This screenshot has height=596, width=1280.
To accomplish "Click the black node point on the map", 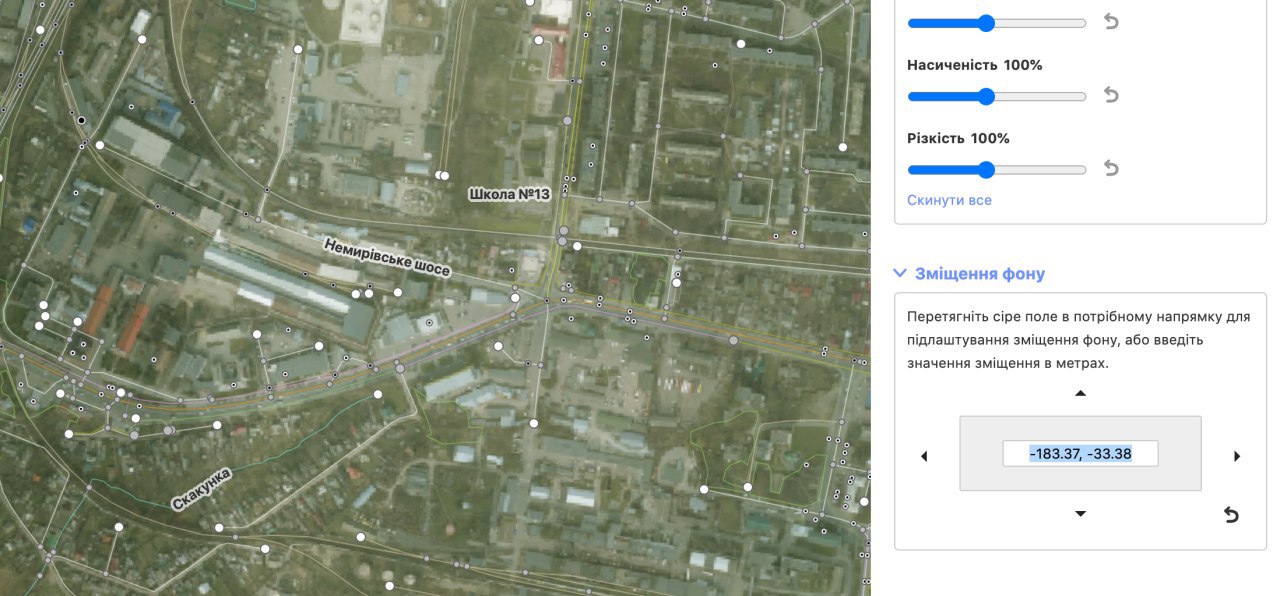I will point(82,120).
